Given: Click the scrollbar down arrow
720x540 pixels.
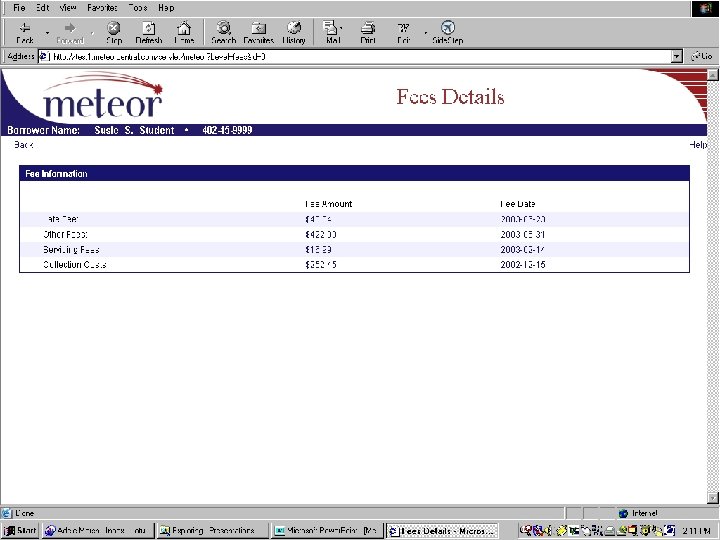Looking at the screenshot, I should point(713,498).
